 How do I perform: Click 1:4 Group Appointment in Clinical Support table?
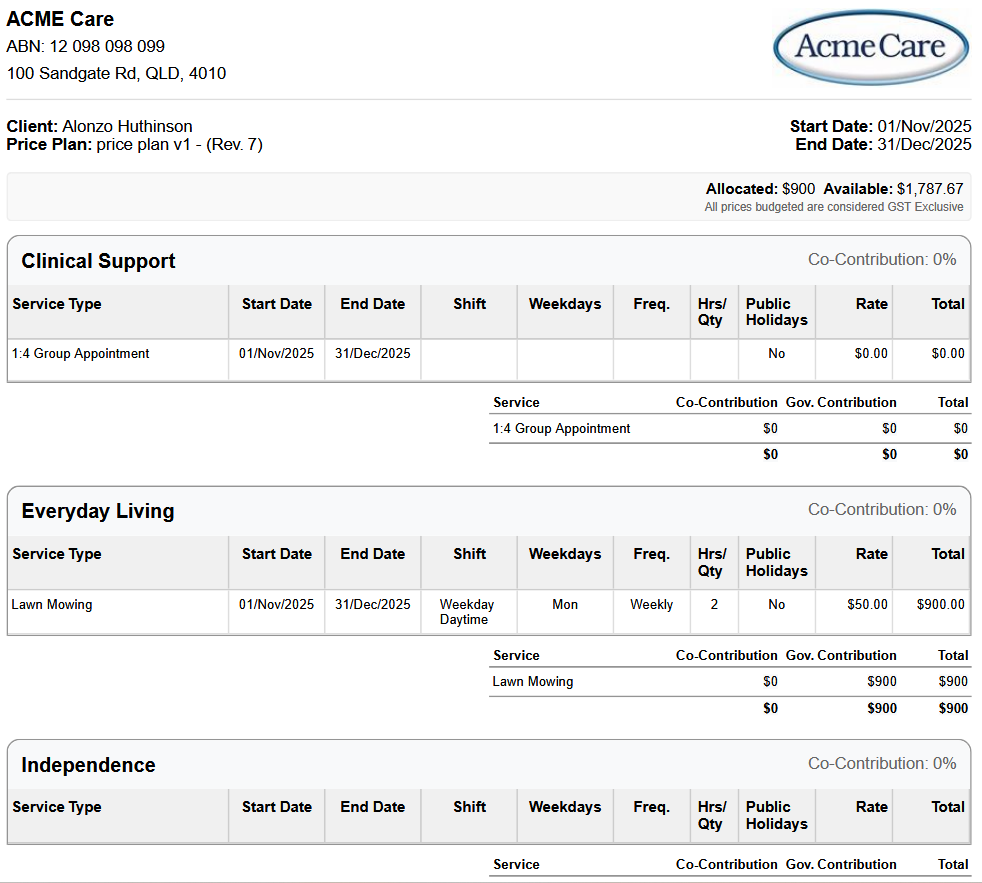[81, 353]
